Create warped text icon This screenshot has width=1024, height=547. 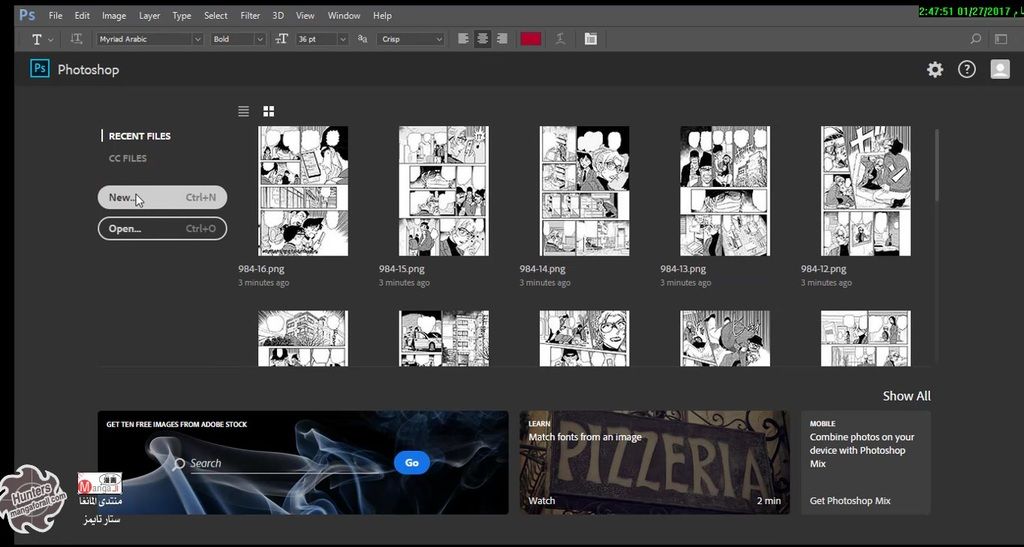pyautogui.click(x=560, y=39)
